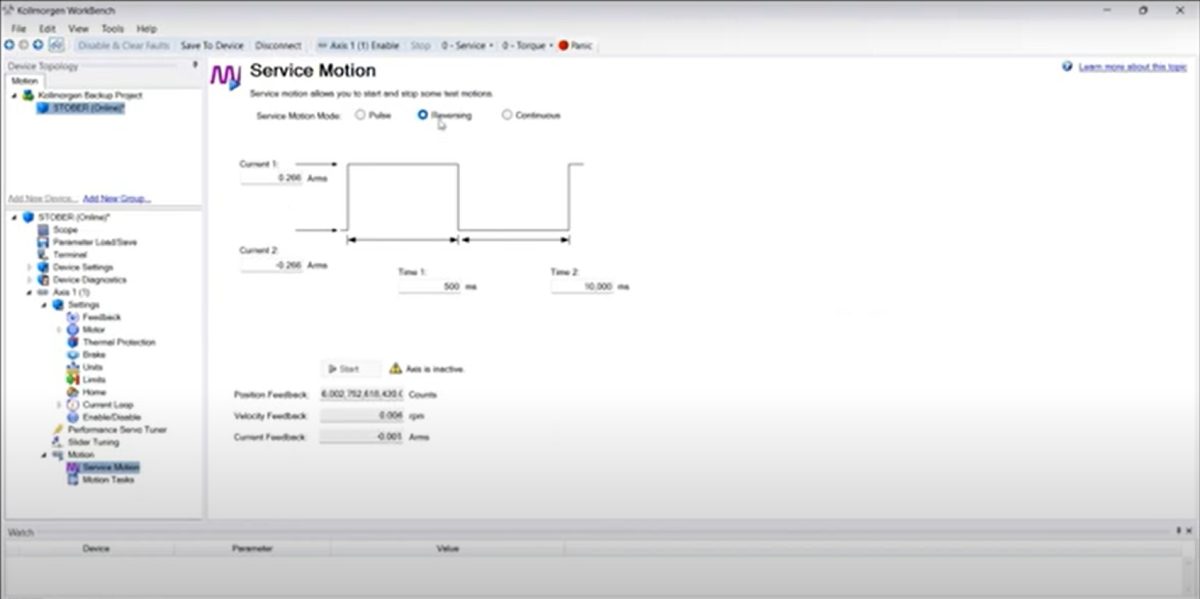Screen dimensions: 1200x599
Task: Click the Brake settings icon
Action: [x=73, y=355]
